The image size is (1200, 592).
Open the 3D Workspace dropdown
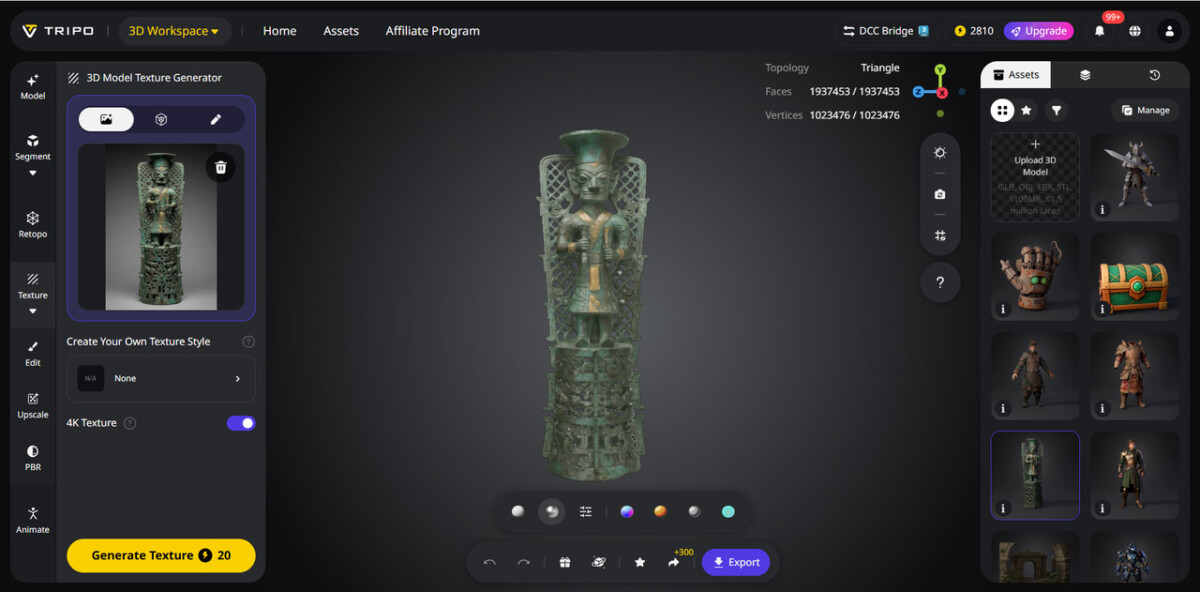click(x=174, y=31)
